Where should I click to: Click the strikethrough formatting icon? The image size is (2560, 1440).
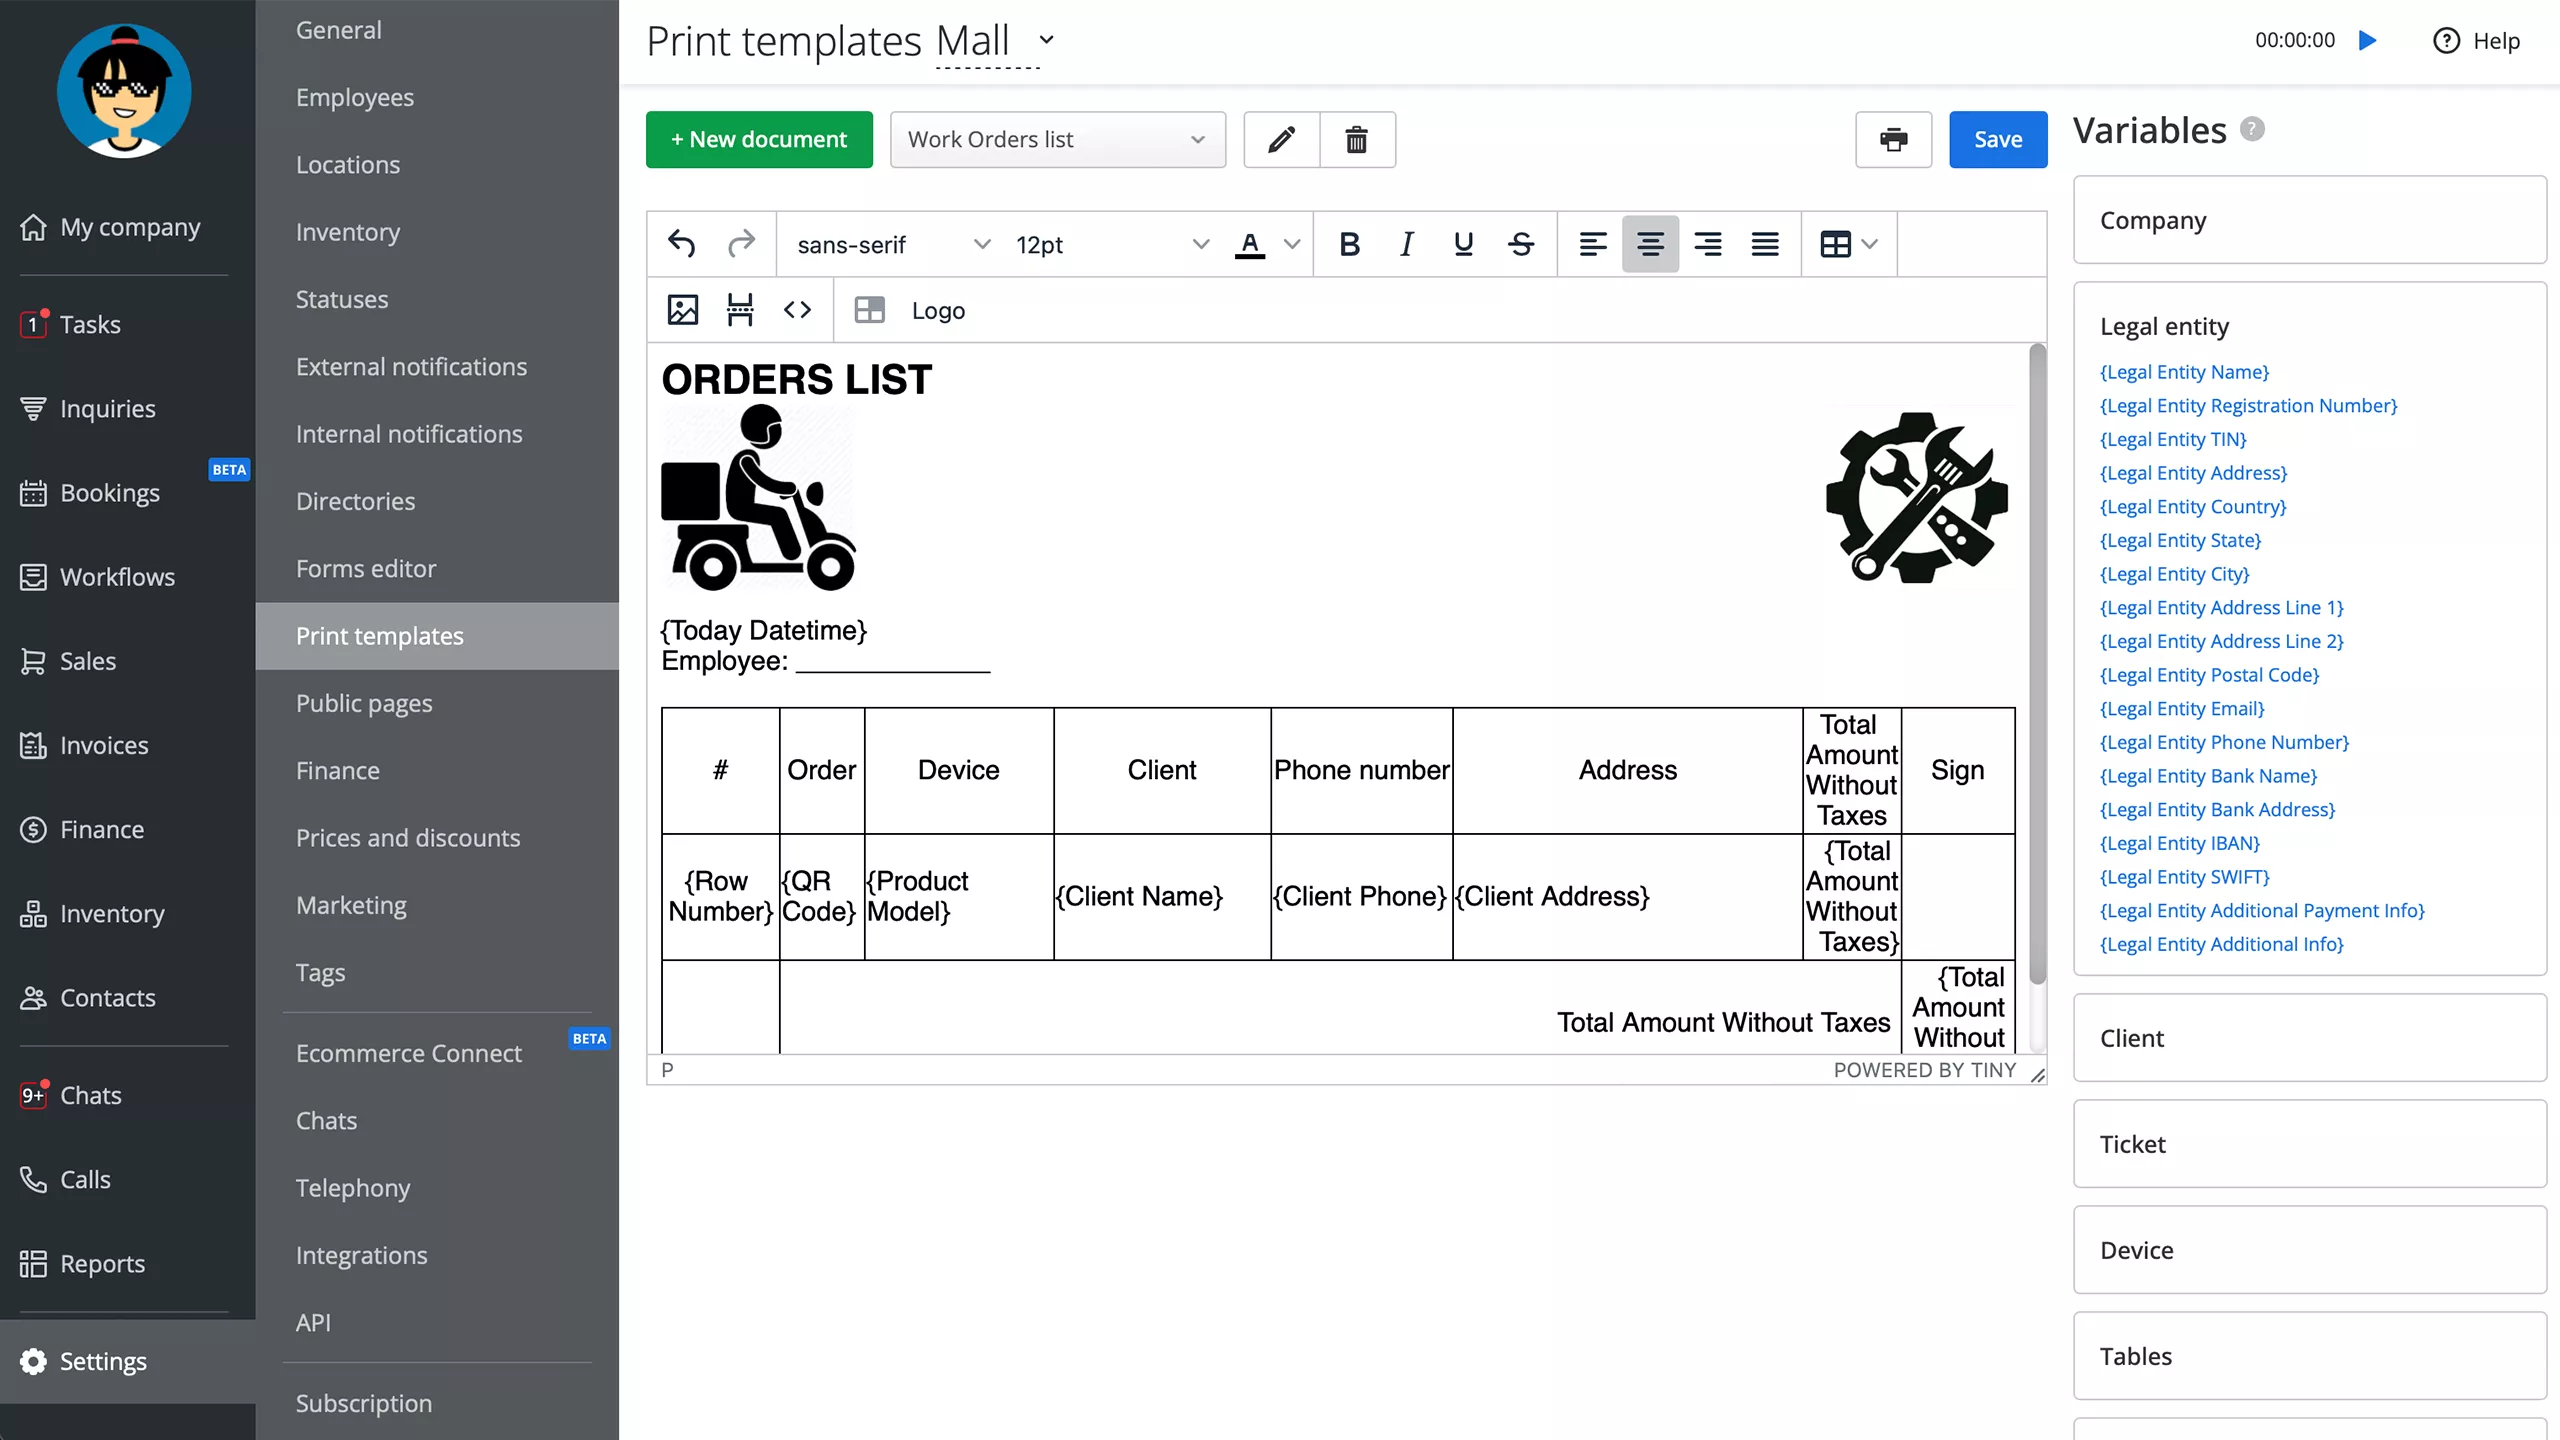click(1521, 244)
